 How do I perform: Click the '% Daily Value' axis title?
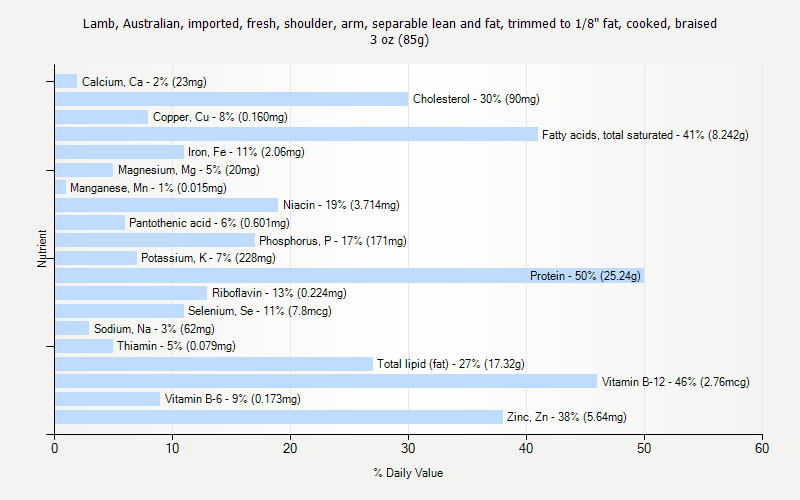(x=408, y=473)
